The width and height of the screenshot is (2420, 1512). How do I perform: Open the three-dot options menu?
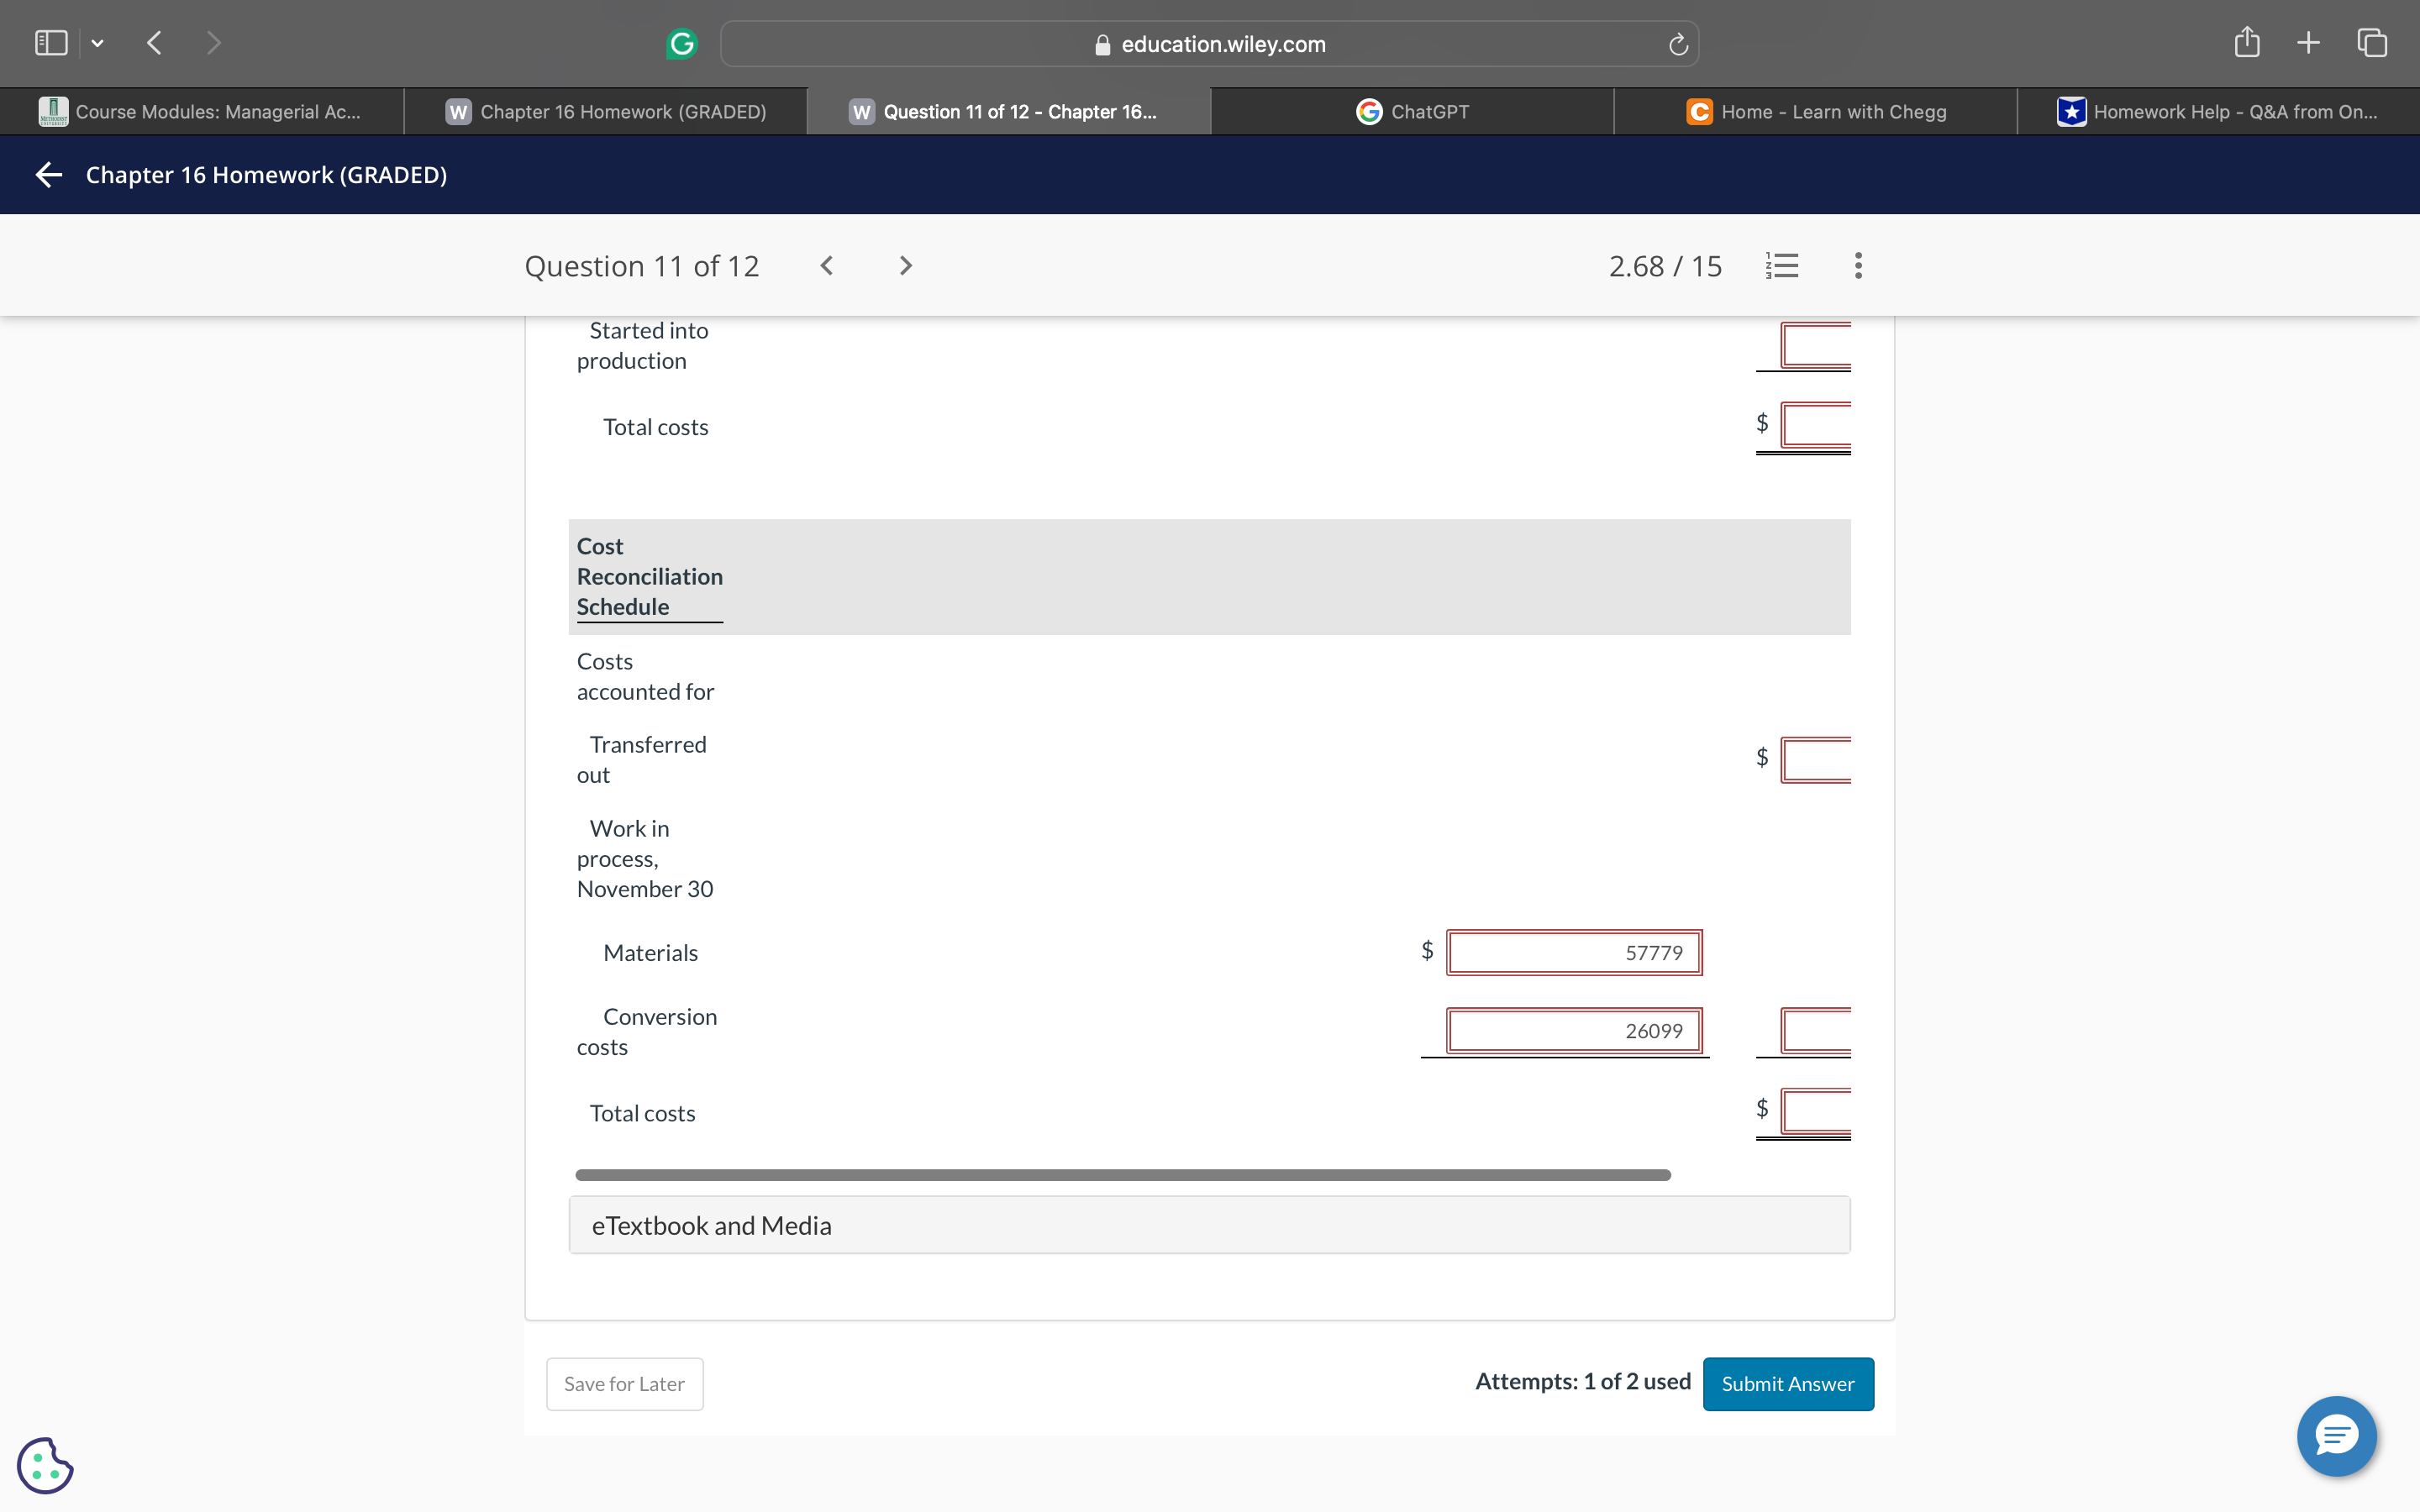[1858, 265]
